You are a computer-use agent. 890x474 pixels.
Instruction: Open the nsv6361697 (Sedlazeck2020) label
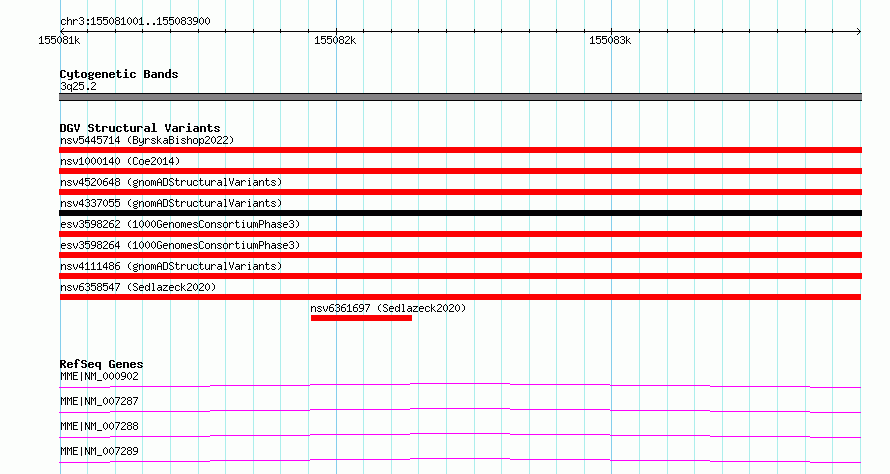[x=388, y=308]
